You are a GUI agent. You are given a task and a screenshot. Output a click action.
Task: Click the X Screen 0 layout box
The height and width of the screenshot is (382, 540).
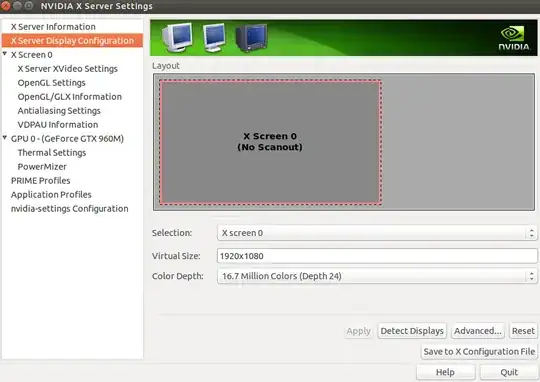click(270, 142)
